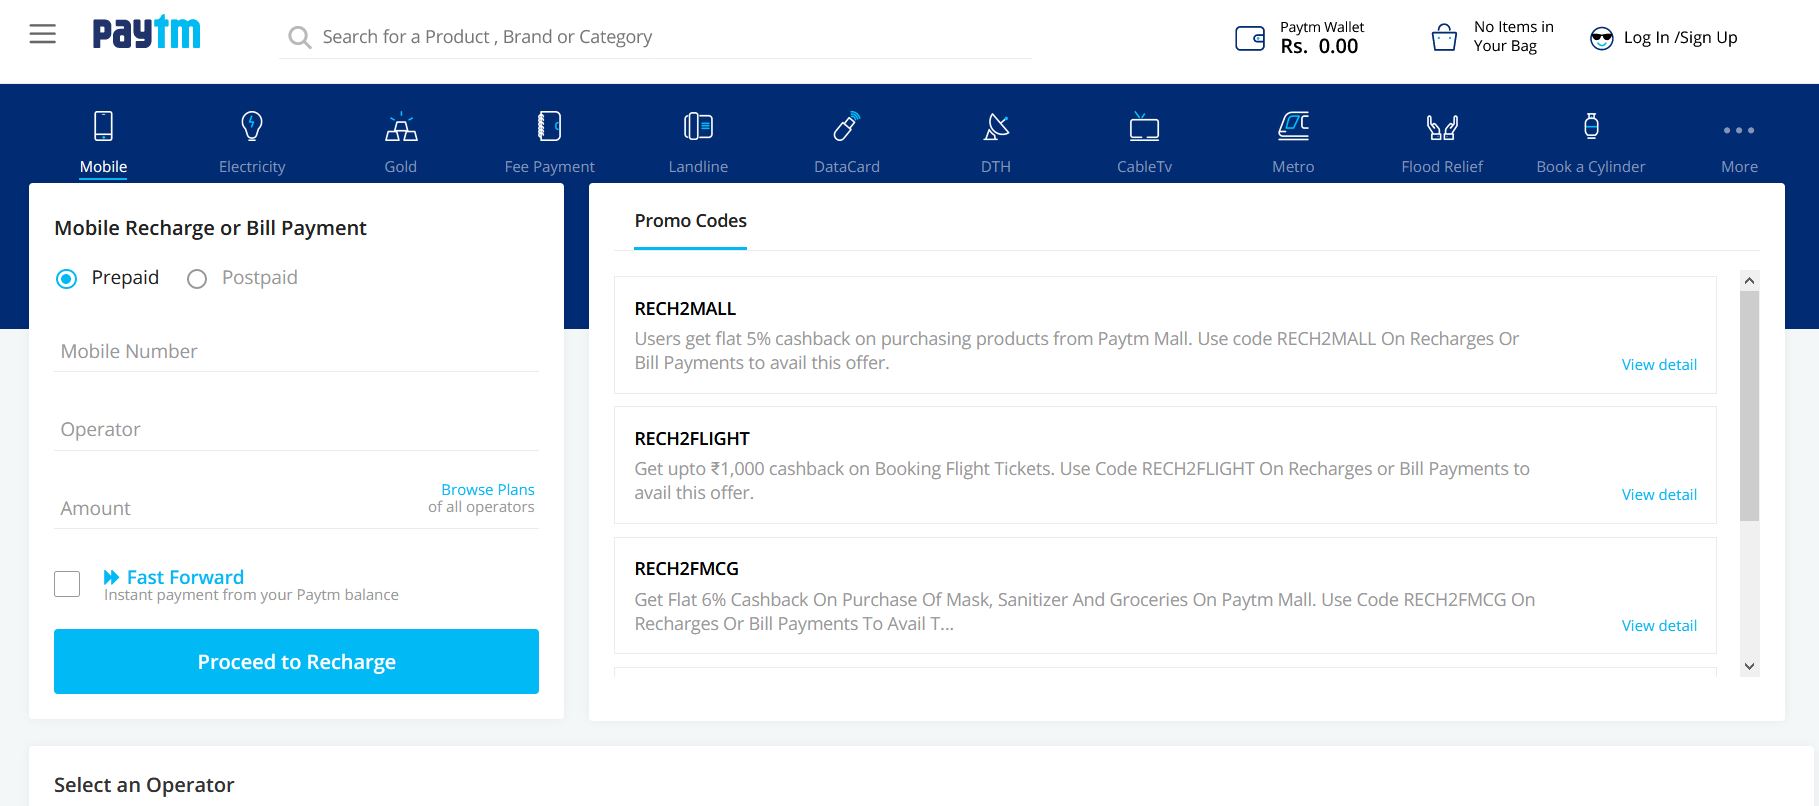Select the Mobile phone icon
1819x806 pixels.
pos(103,126)
